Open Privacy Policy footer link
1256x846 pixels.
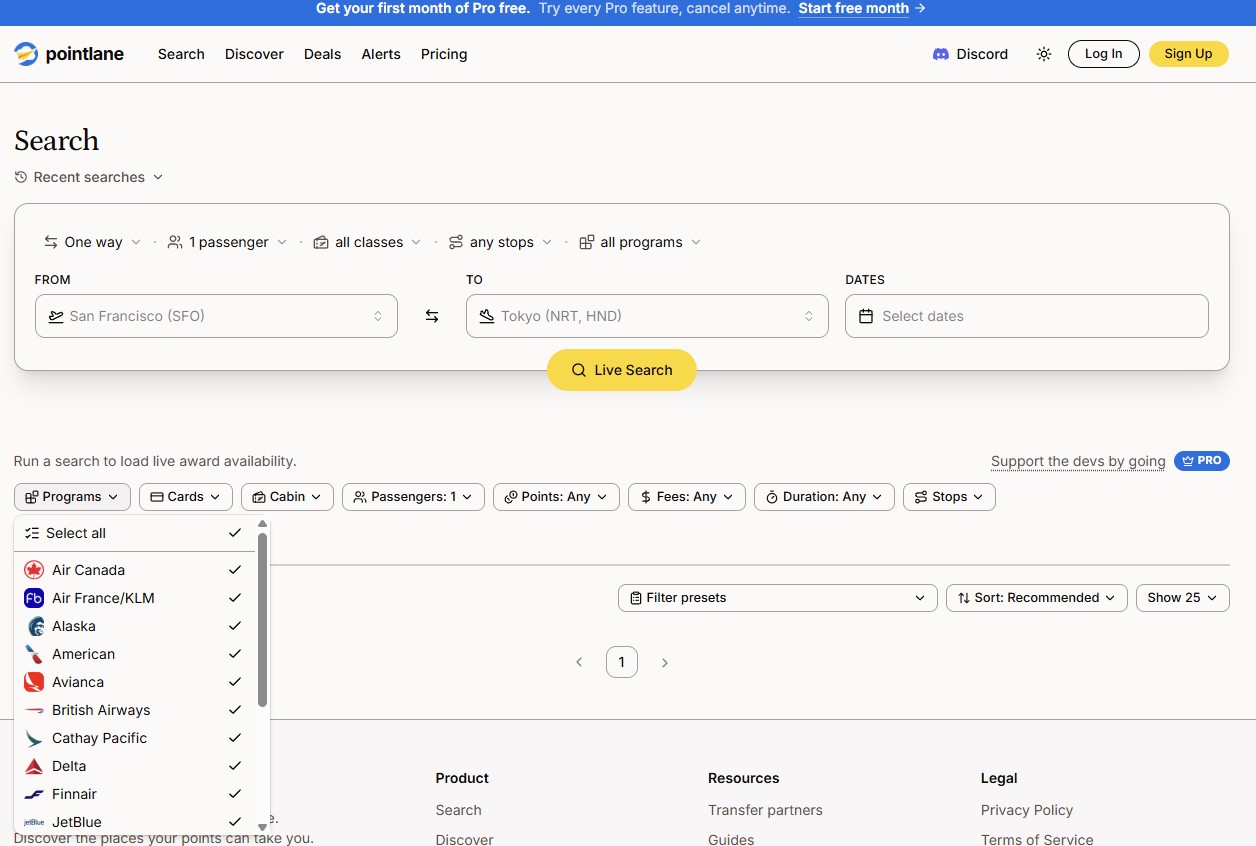point(1027,810)
